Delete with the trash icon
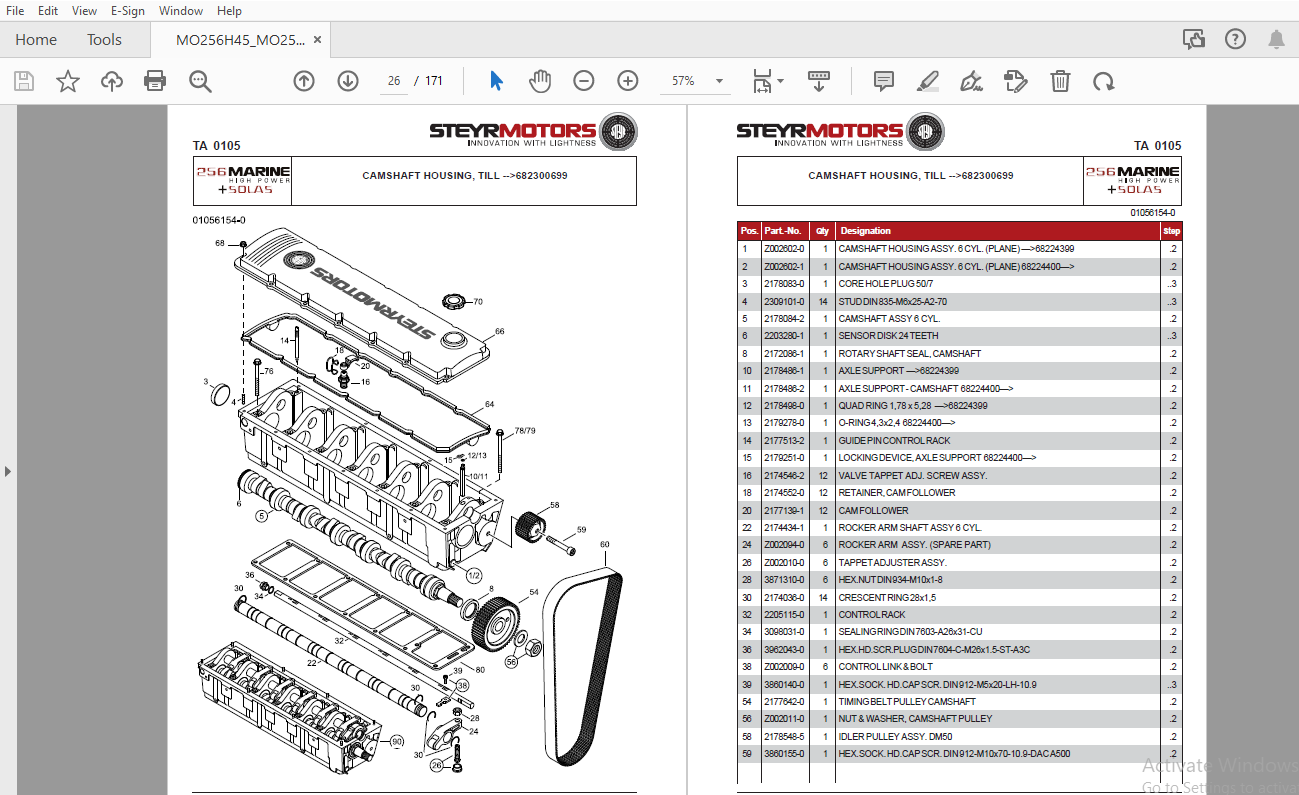This screenshot has width=1299, height=795. [x=1060, y=81]
